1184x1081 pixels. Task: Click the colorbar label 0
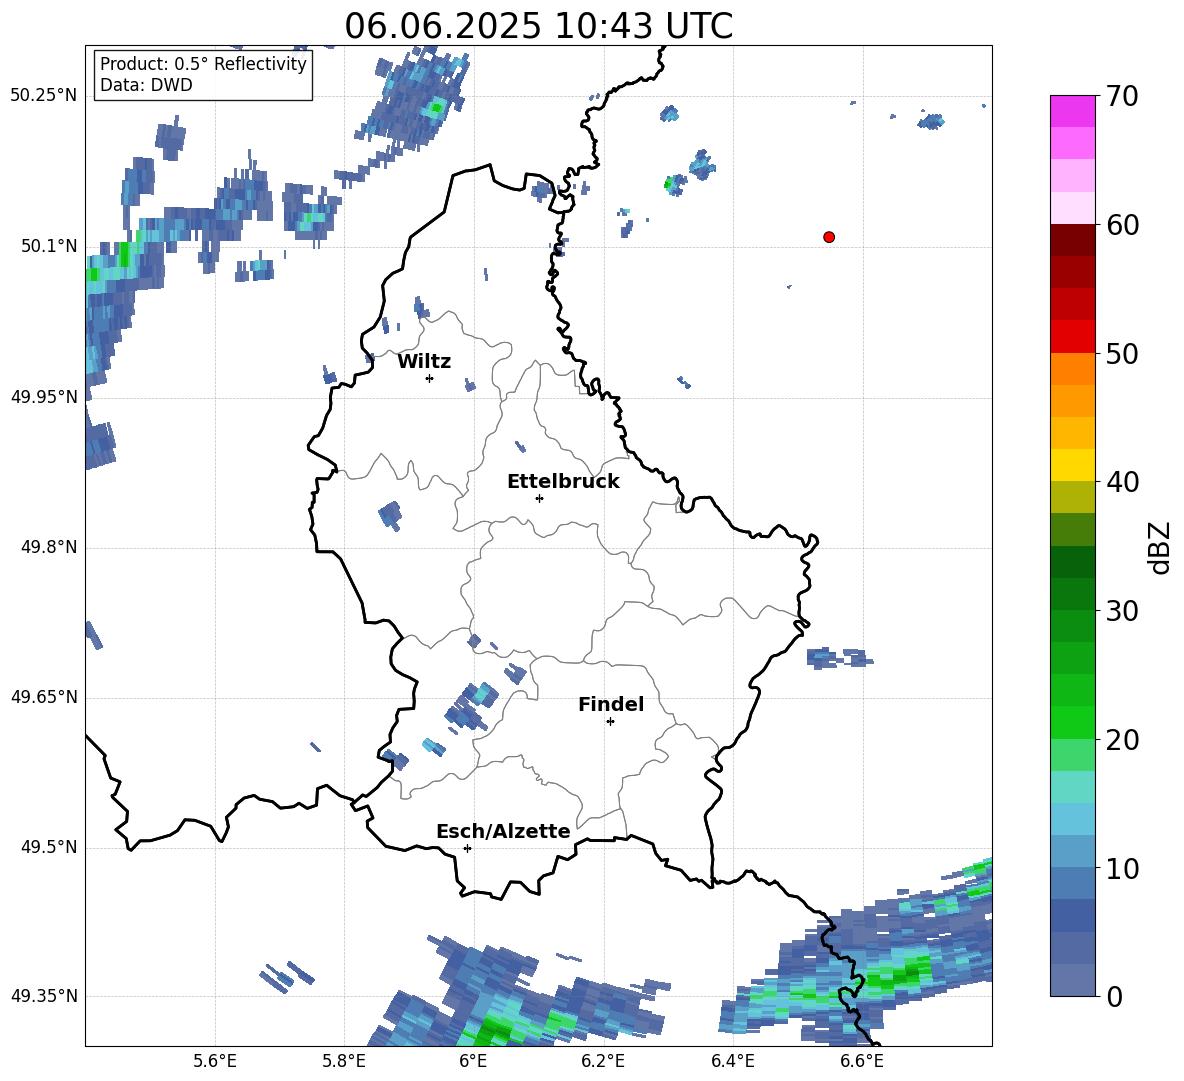[x=1114, y=996]
